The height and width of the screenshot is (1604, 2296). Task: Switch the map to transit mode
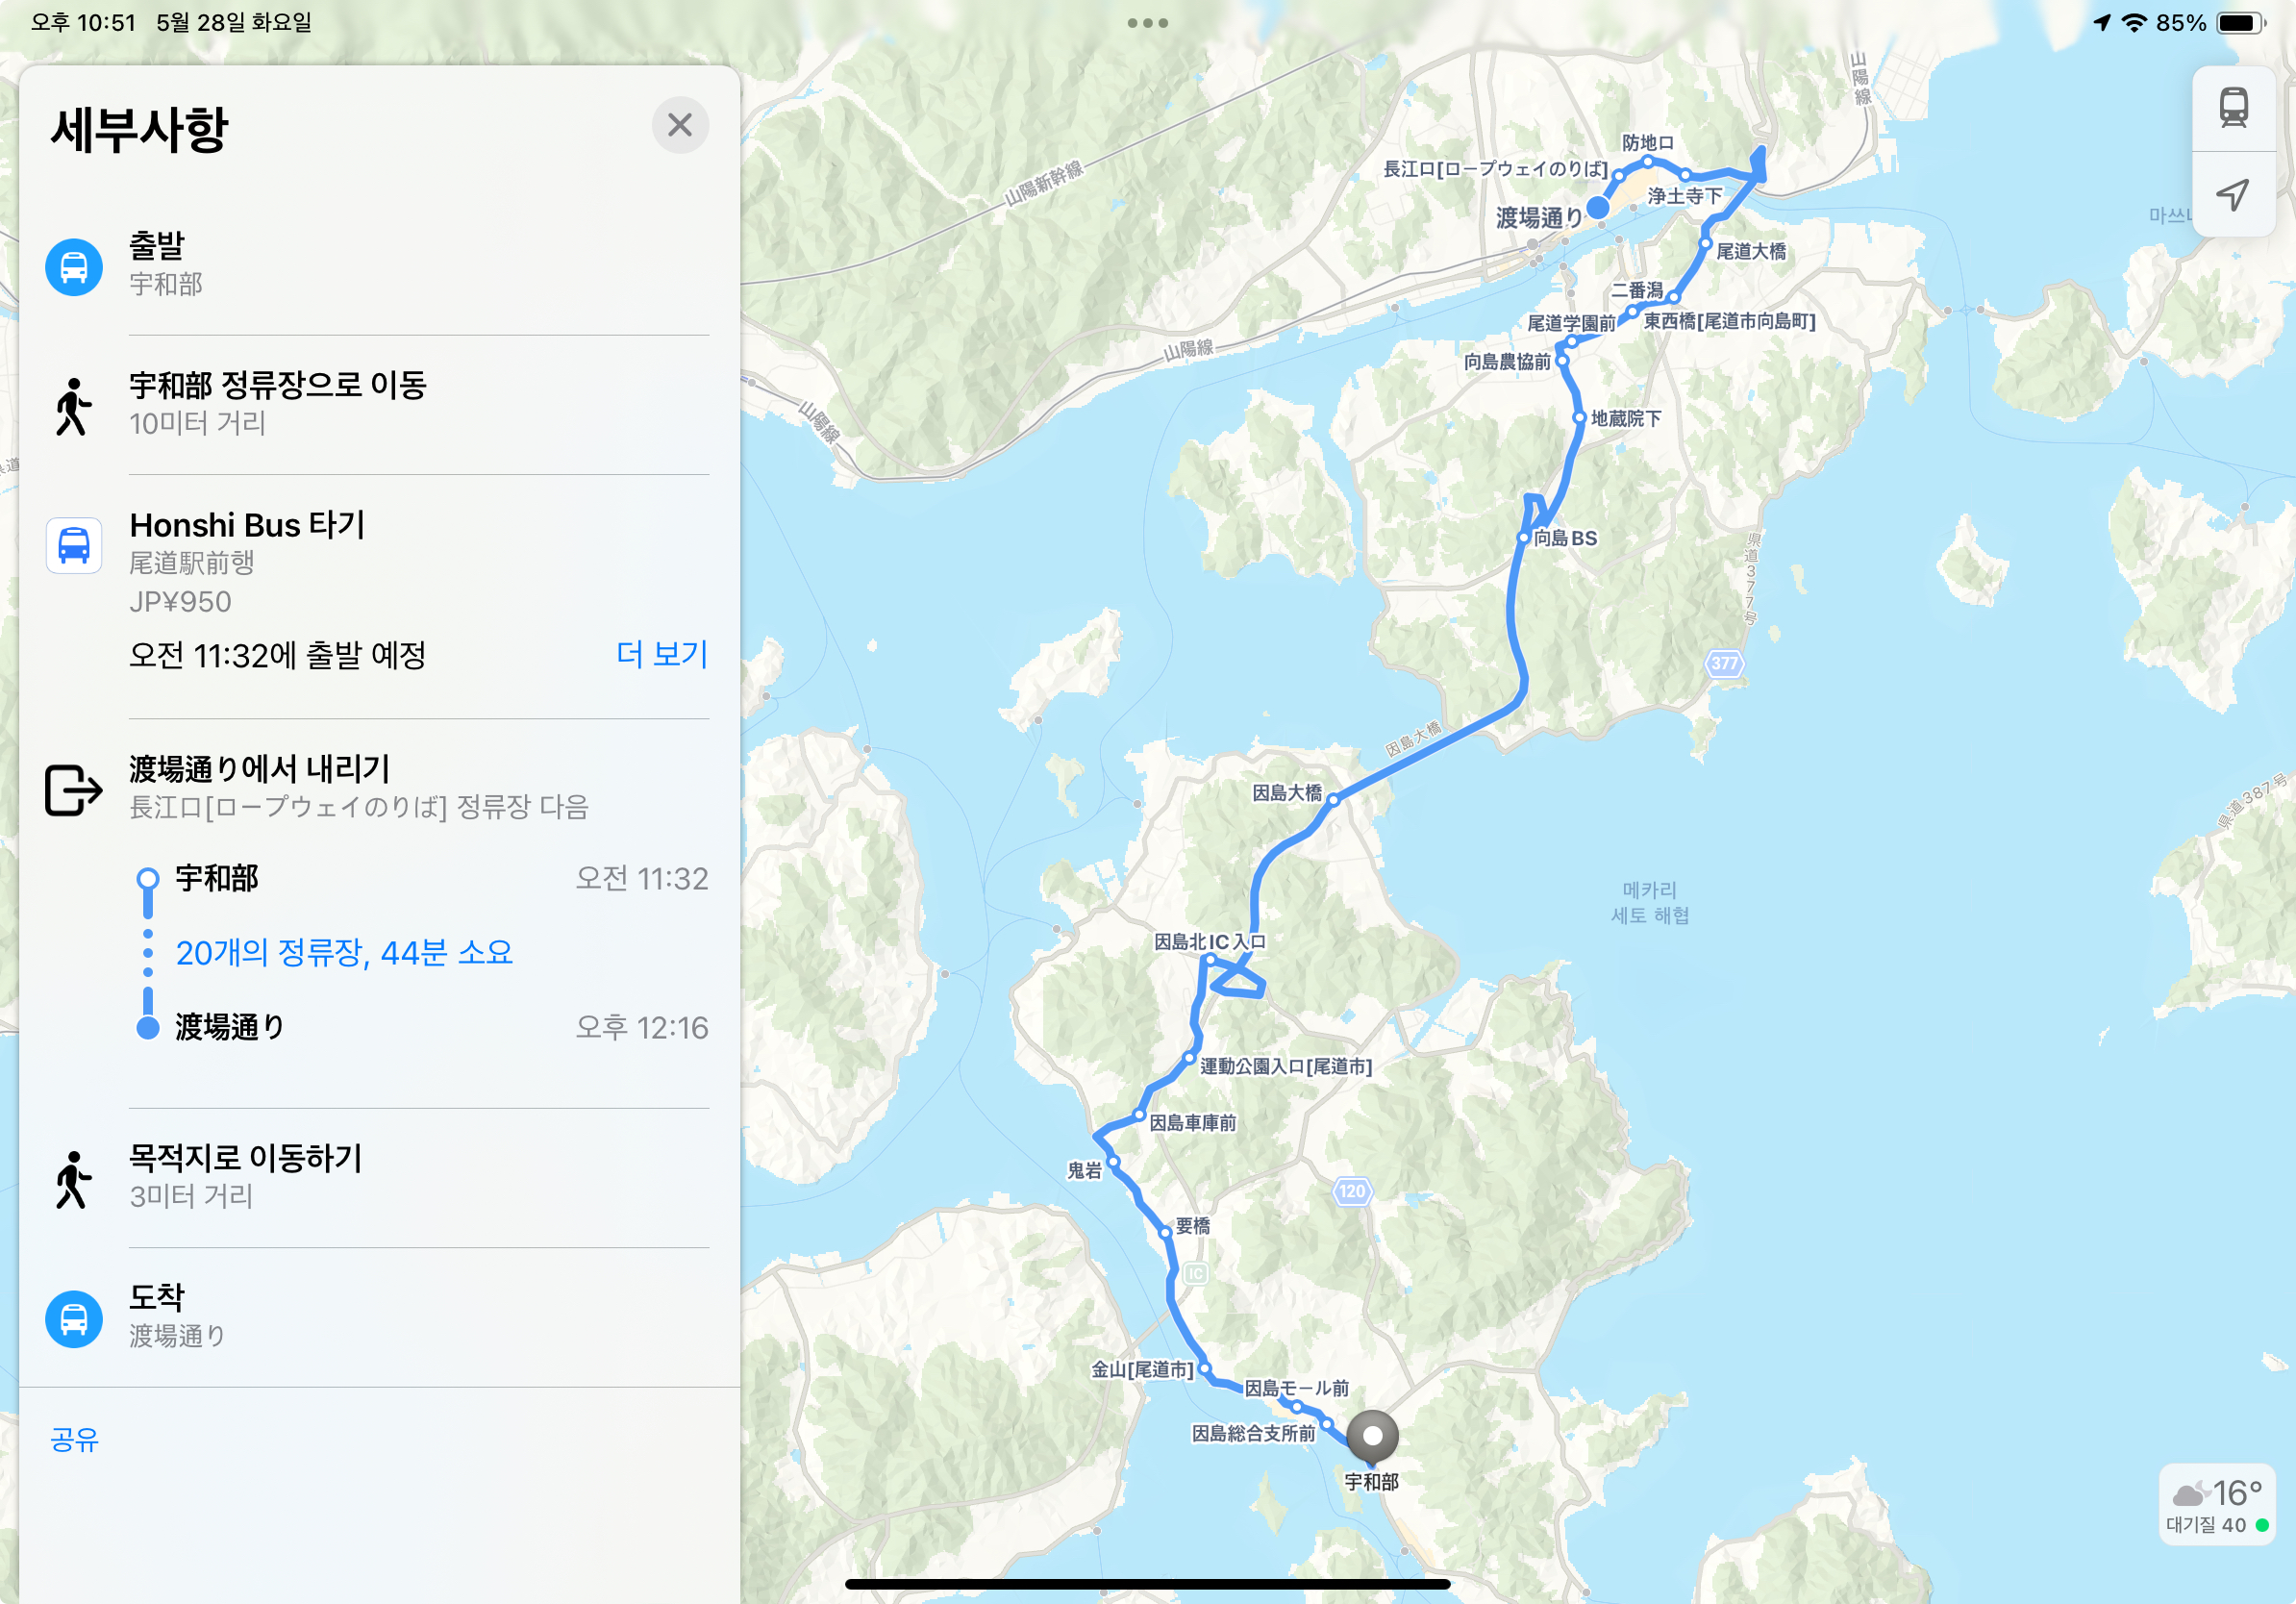[2233, 108]
